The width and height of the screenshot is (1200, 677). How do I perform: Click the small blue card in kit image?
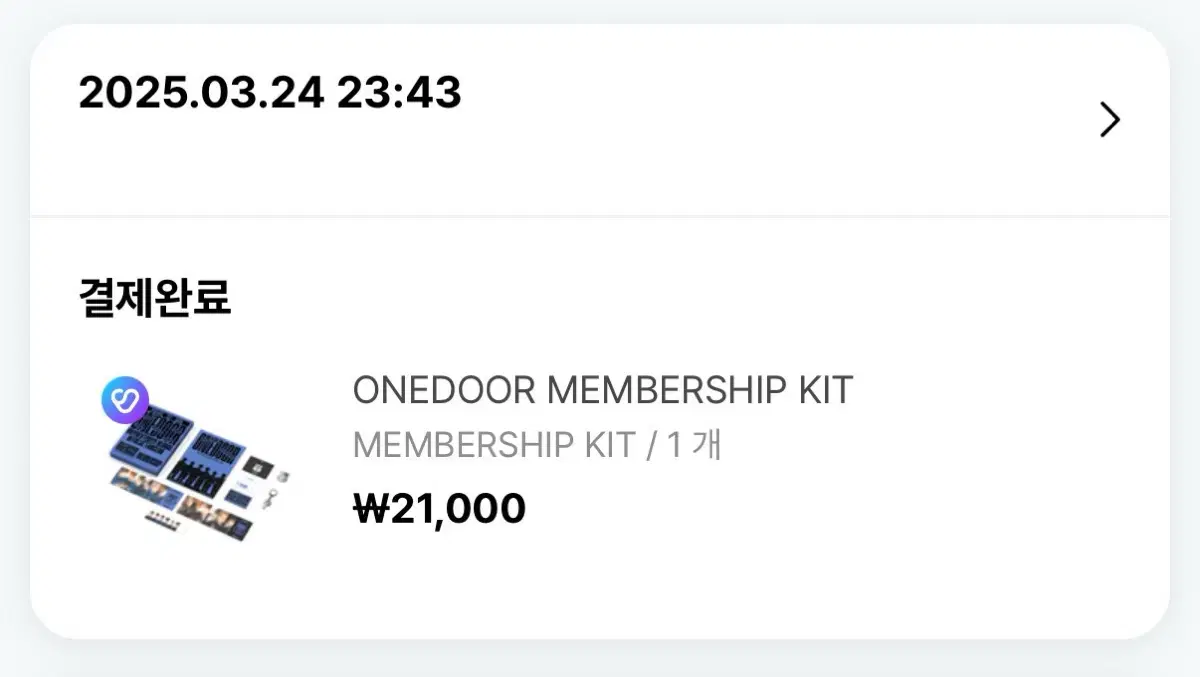click(x=237, y=499)
